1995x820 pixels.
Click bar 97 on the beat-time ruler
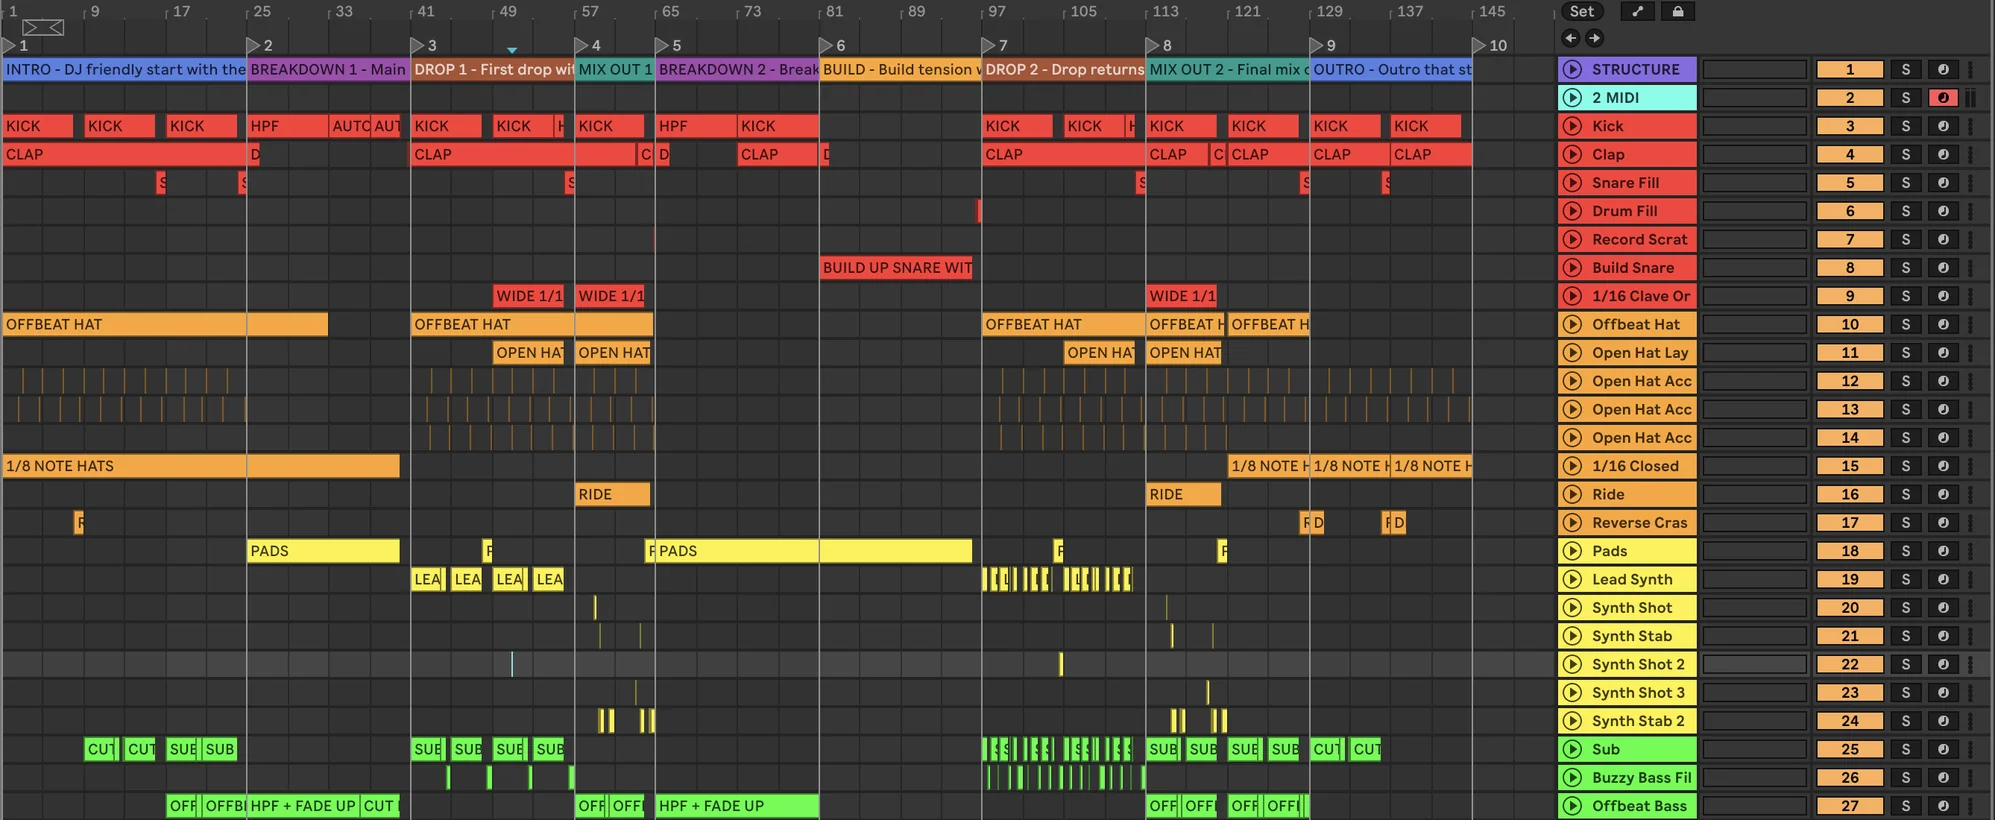pyautogui.click(x=997, y=12)
